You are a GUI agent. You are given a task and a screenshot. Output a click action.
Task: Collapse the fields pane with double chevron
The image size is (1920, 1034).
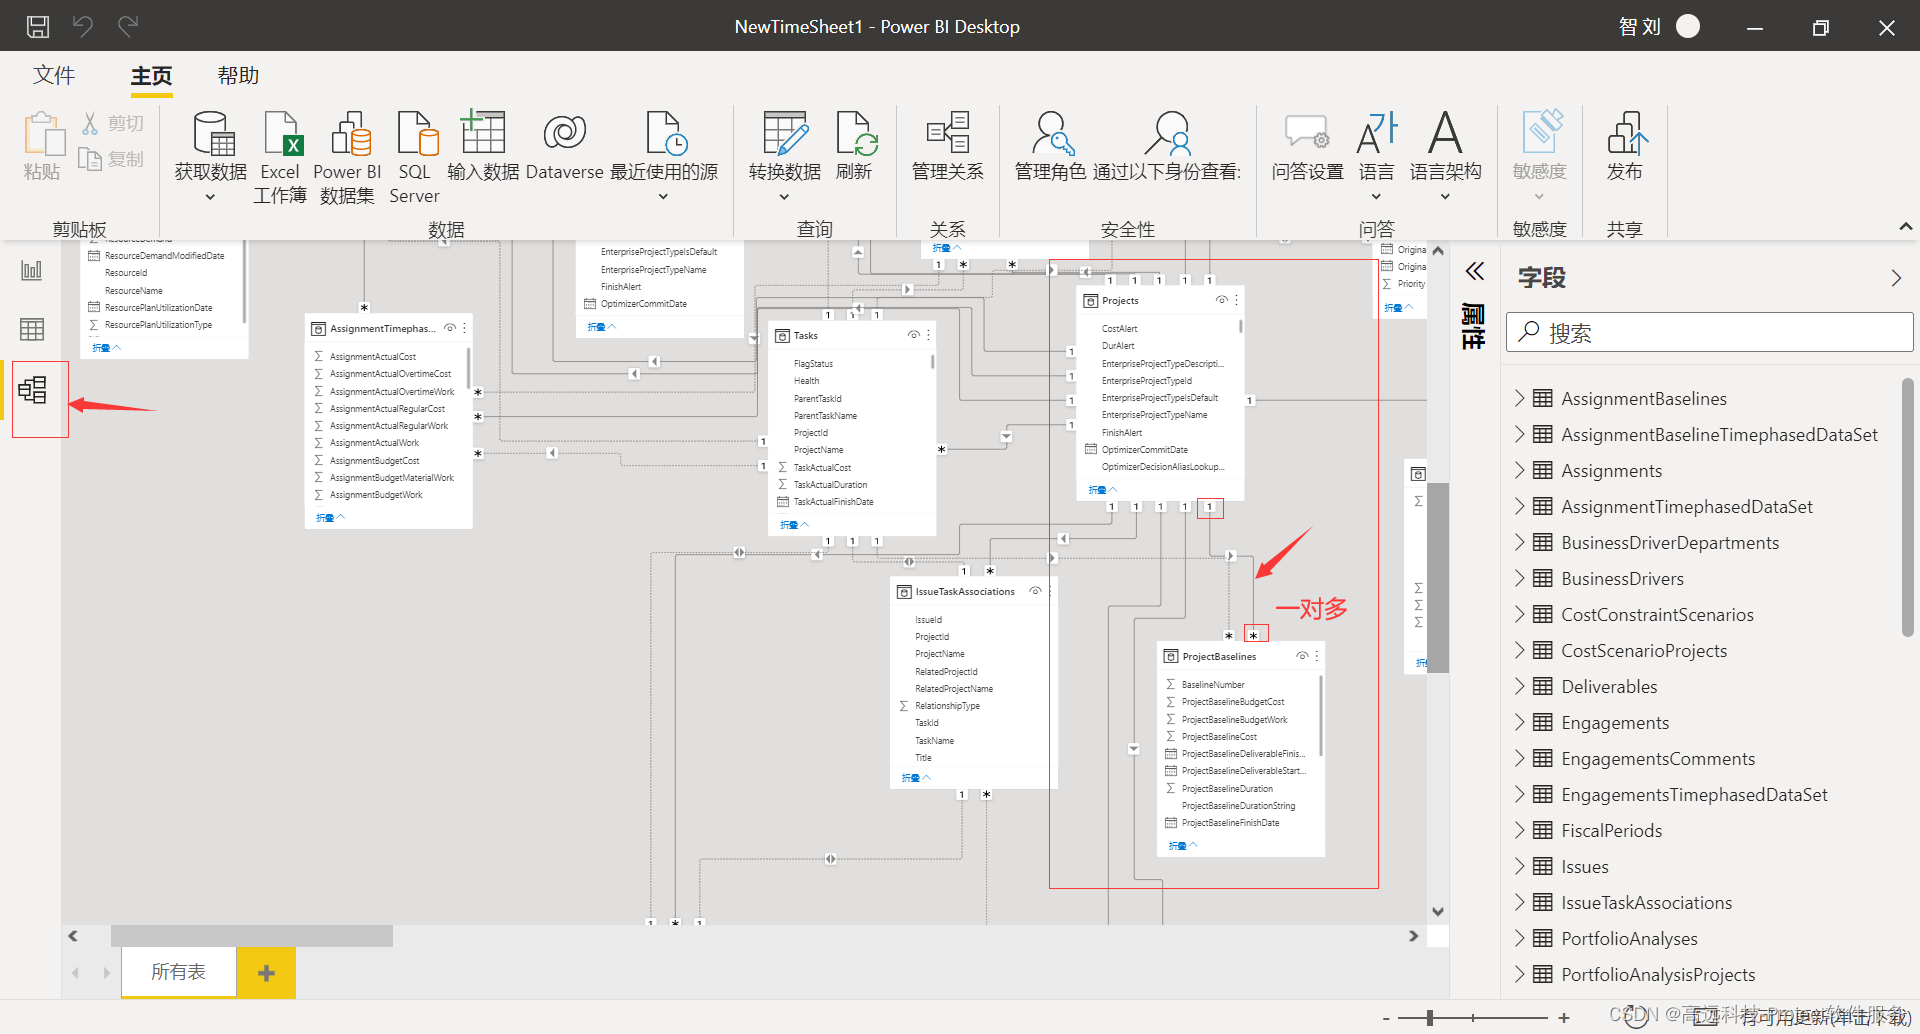click(1475, 271)
